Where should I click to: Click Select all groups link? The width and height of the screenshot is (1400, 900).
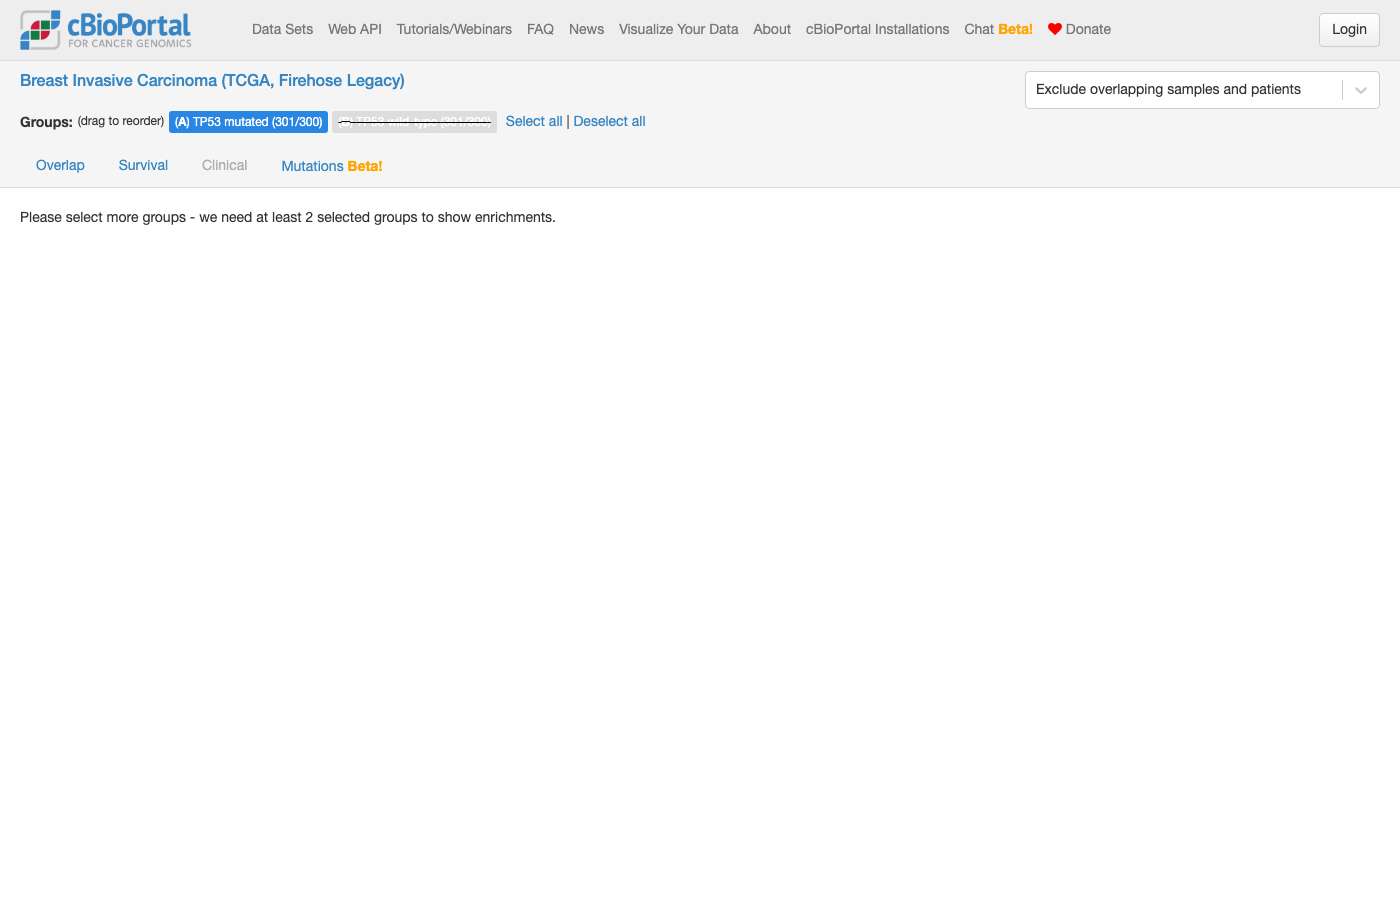coord(534,121)
